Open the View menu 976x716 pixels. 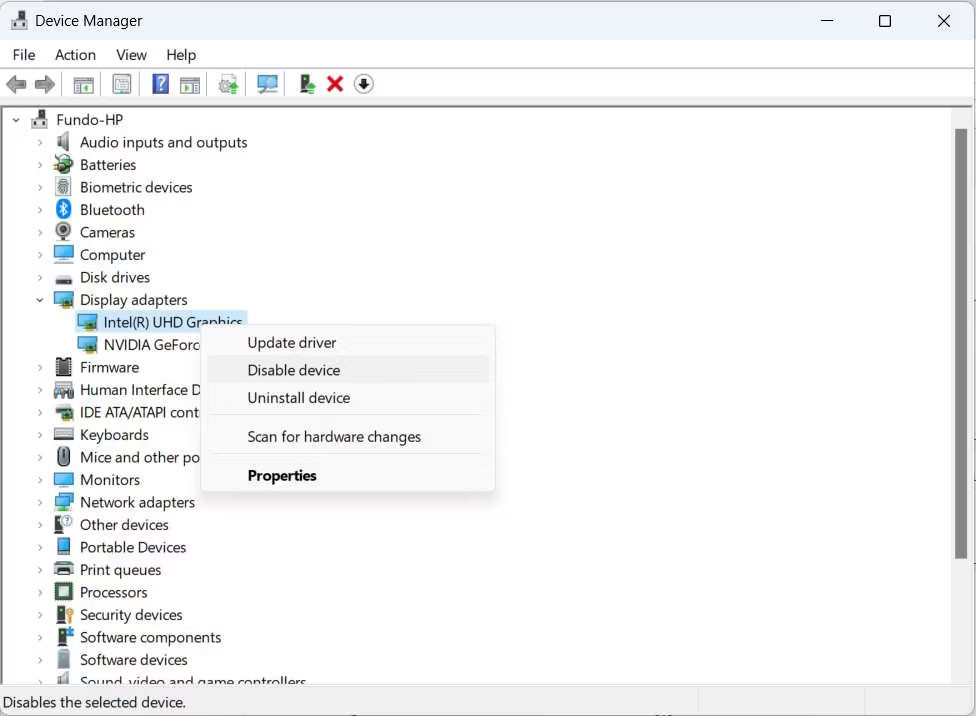click(x=131, y=55)
